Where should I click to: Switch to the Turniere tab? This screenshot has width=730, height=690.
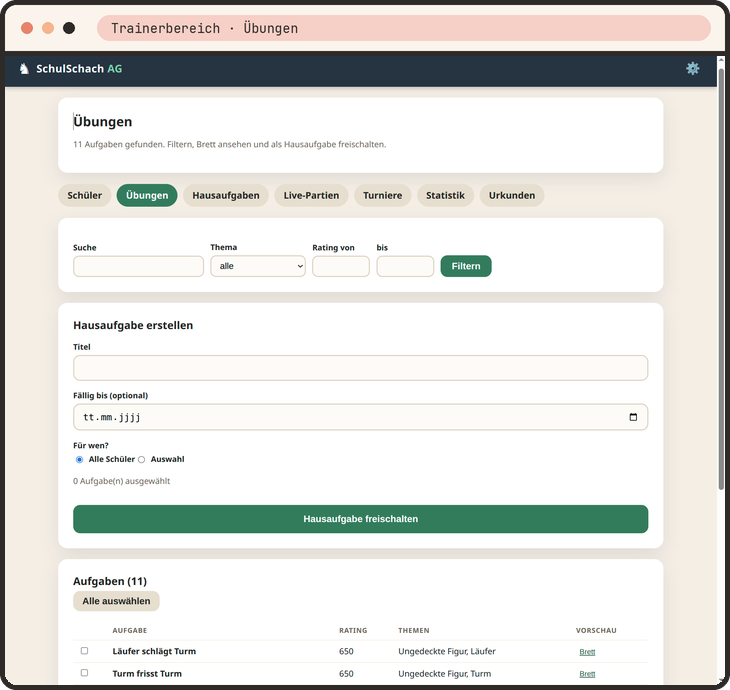pyautogui.click(x=382, y=196)
